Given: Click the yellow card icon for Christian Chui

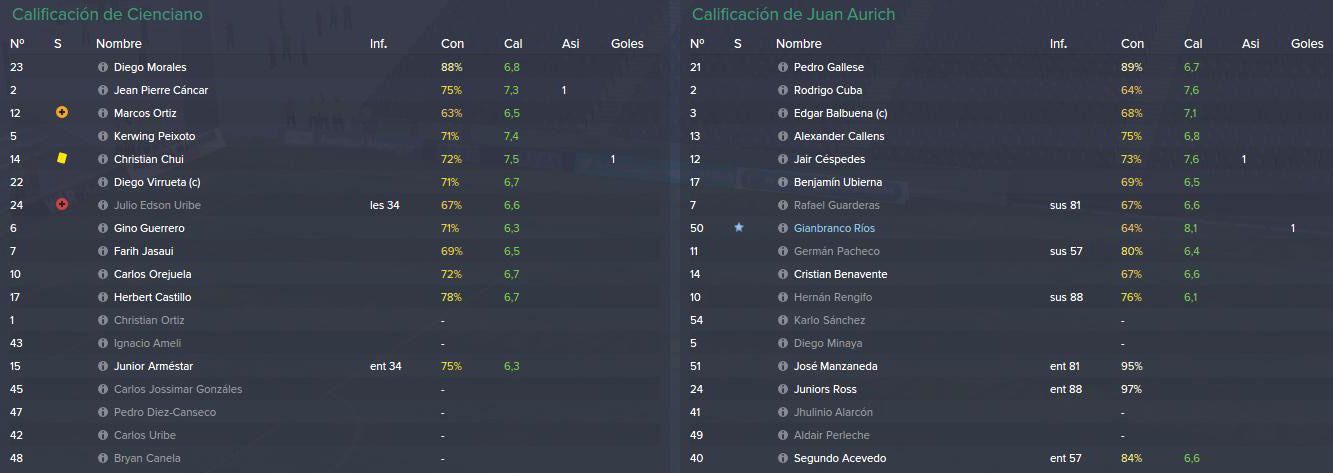Looking at the screenshot, I should click(x=62, y=158).
